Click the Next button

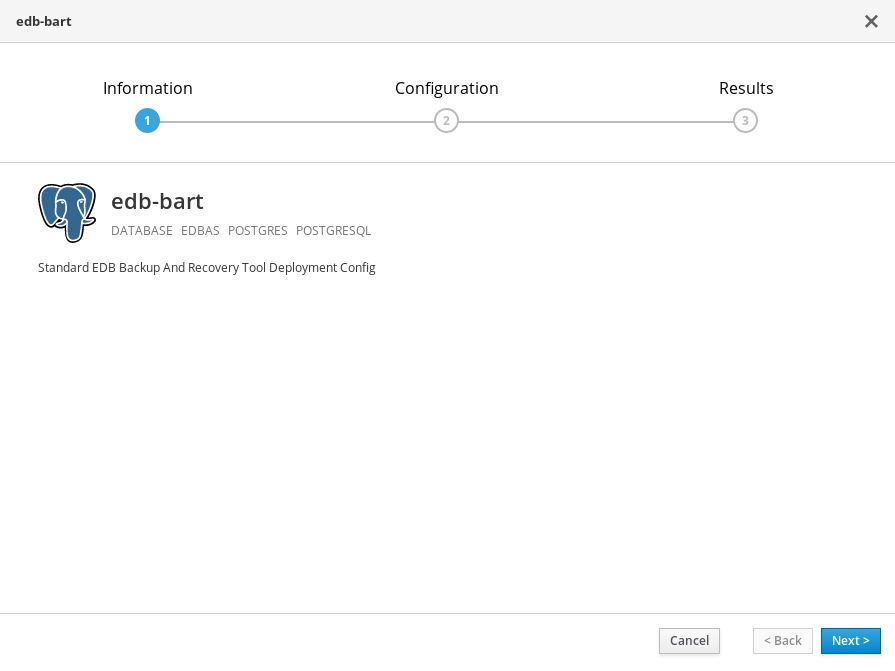pos(850,641)
